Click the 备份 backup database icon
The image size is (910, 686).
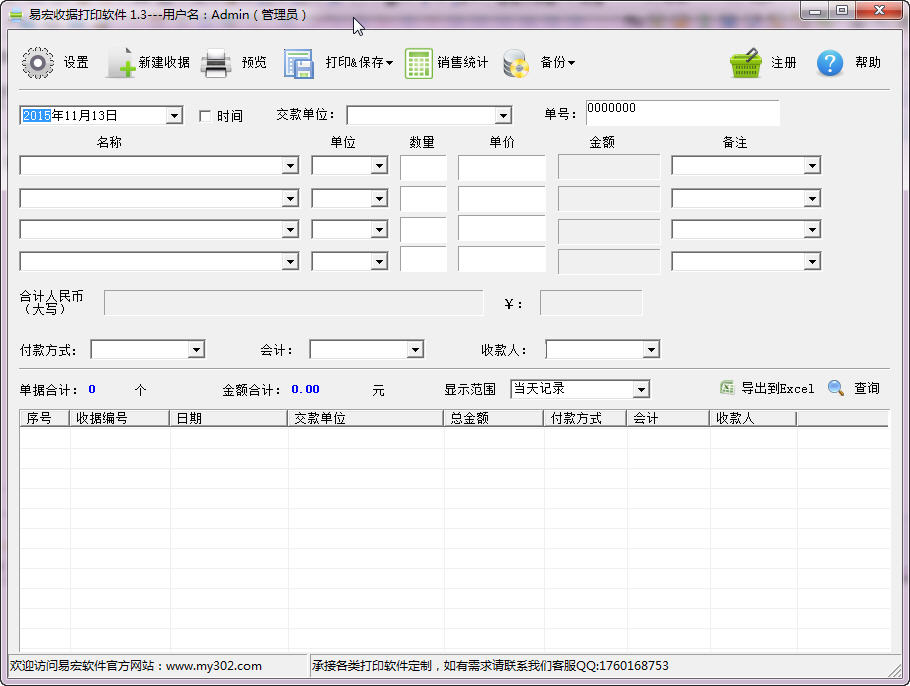[x=516, y=61]
